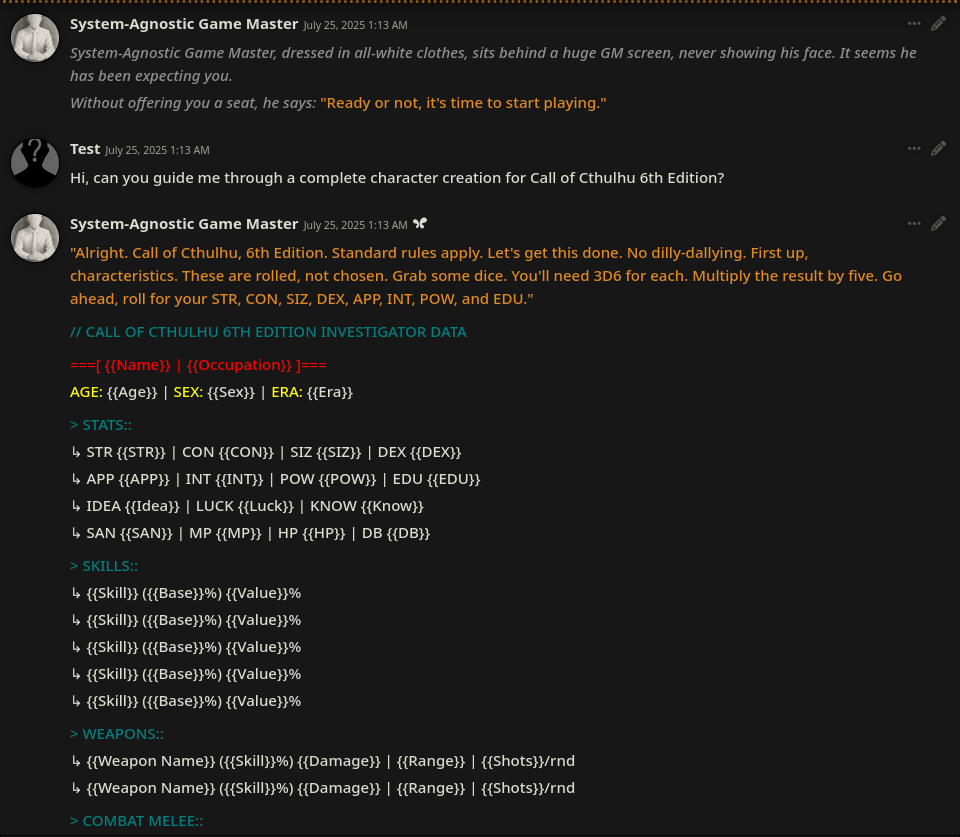Click the IDEA LUCK KNOW row
The image size is (960, 837).
(247, 506)
